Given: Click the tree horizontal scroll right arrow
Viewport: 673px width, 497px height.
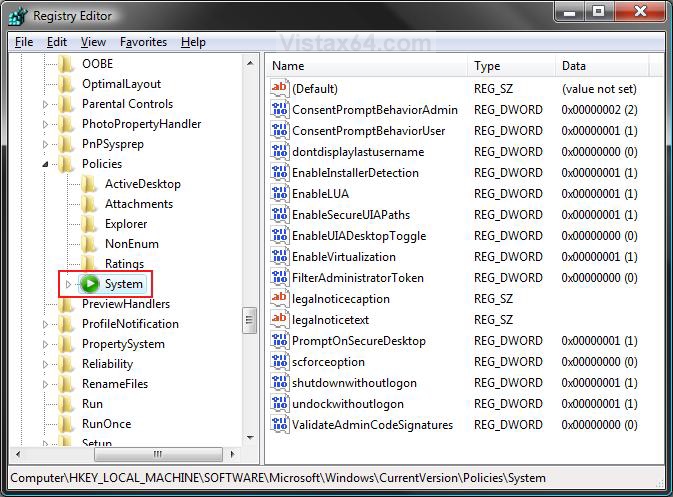Looking at the screenshot, I should (x=232, y=454).
